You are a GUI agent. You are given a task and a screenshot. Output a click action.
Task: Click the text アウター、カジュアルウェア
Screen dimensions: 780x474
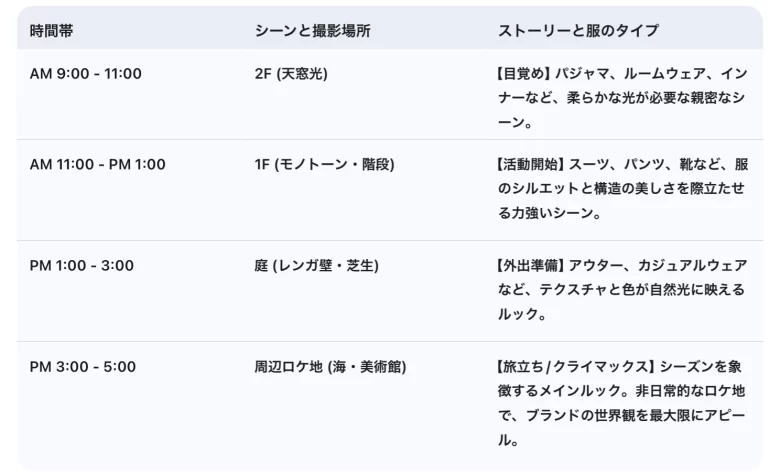click(x=658, y=266)
